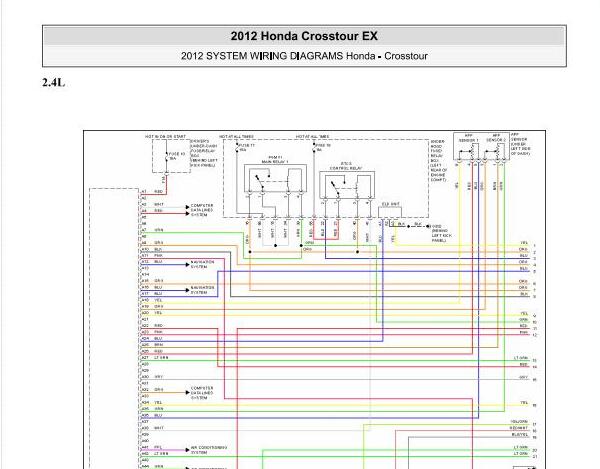Image resolution: width=600 pixels, height=469 pixels.
Task: Click the 'PGM-FI MAIN RELAY 1' label
Action: pyautogui.click(x=275, y=160)
